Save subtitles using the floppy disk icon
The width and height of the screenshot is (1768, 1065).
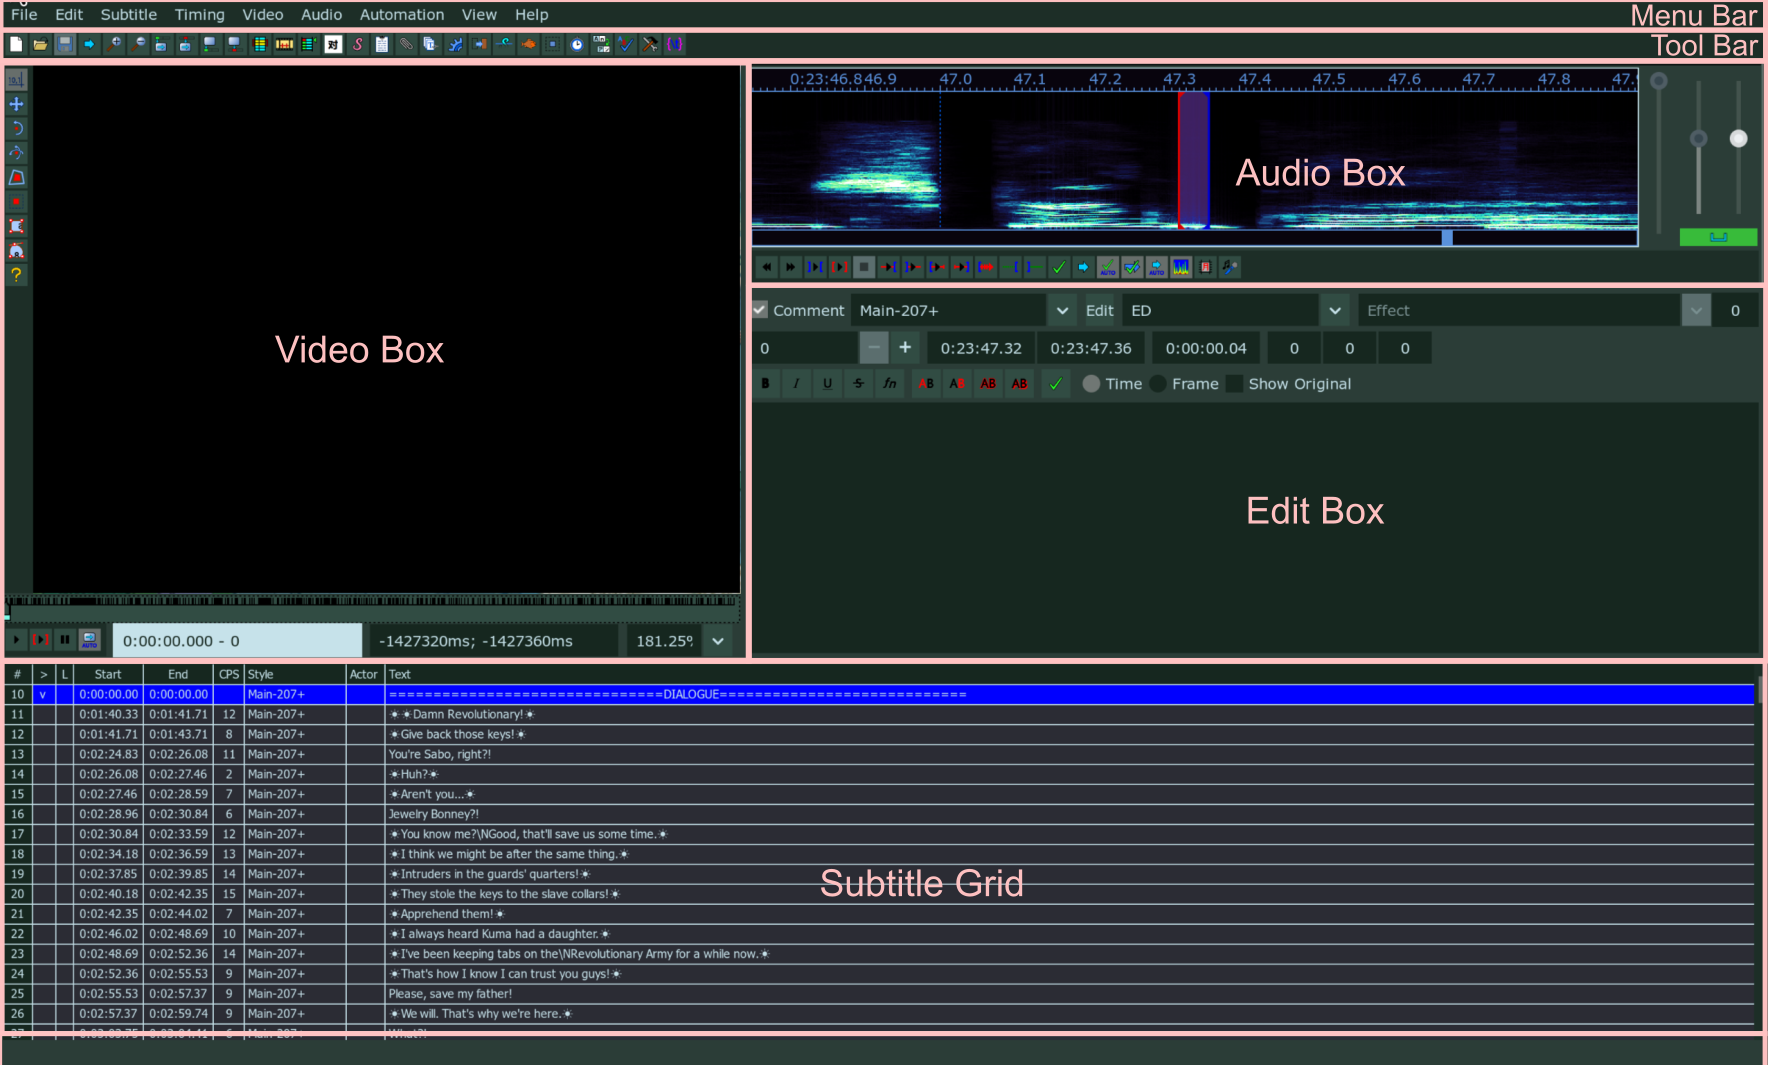click(65, 45)
